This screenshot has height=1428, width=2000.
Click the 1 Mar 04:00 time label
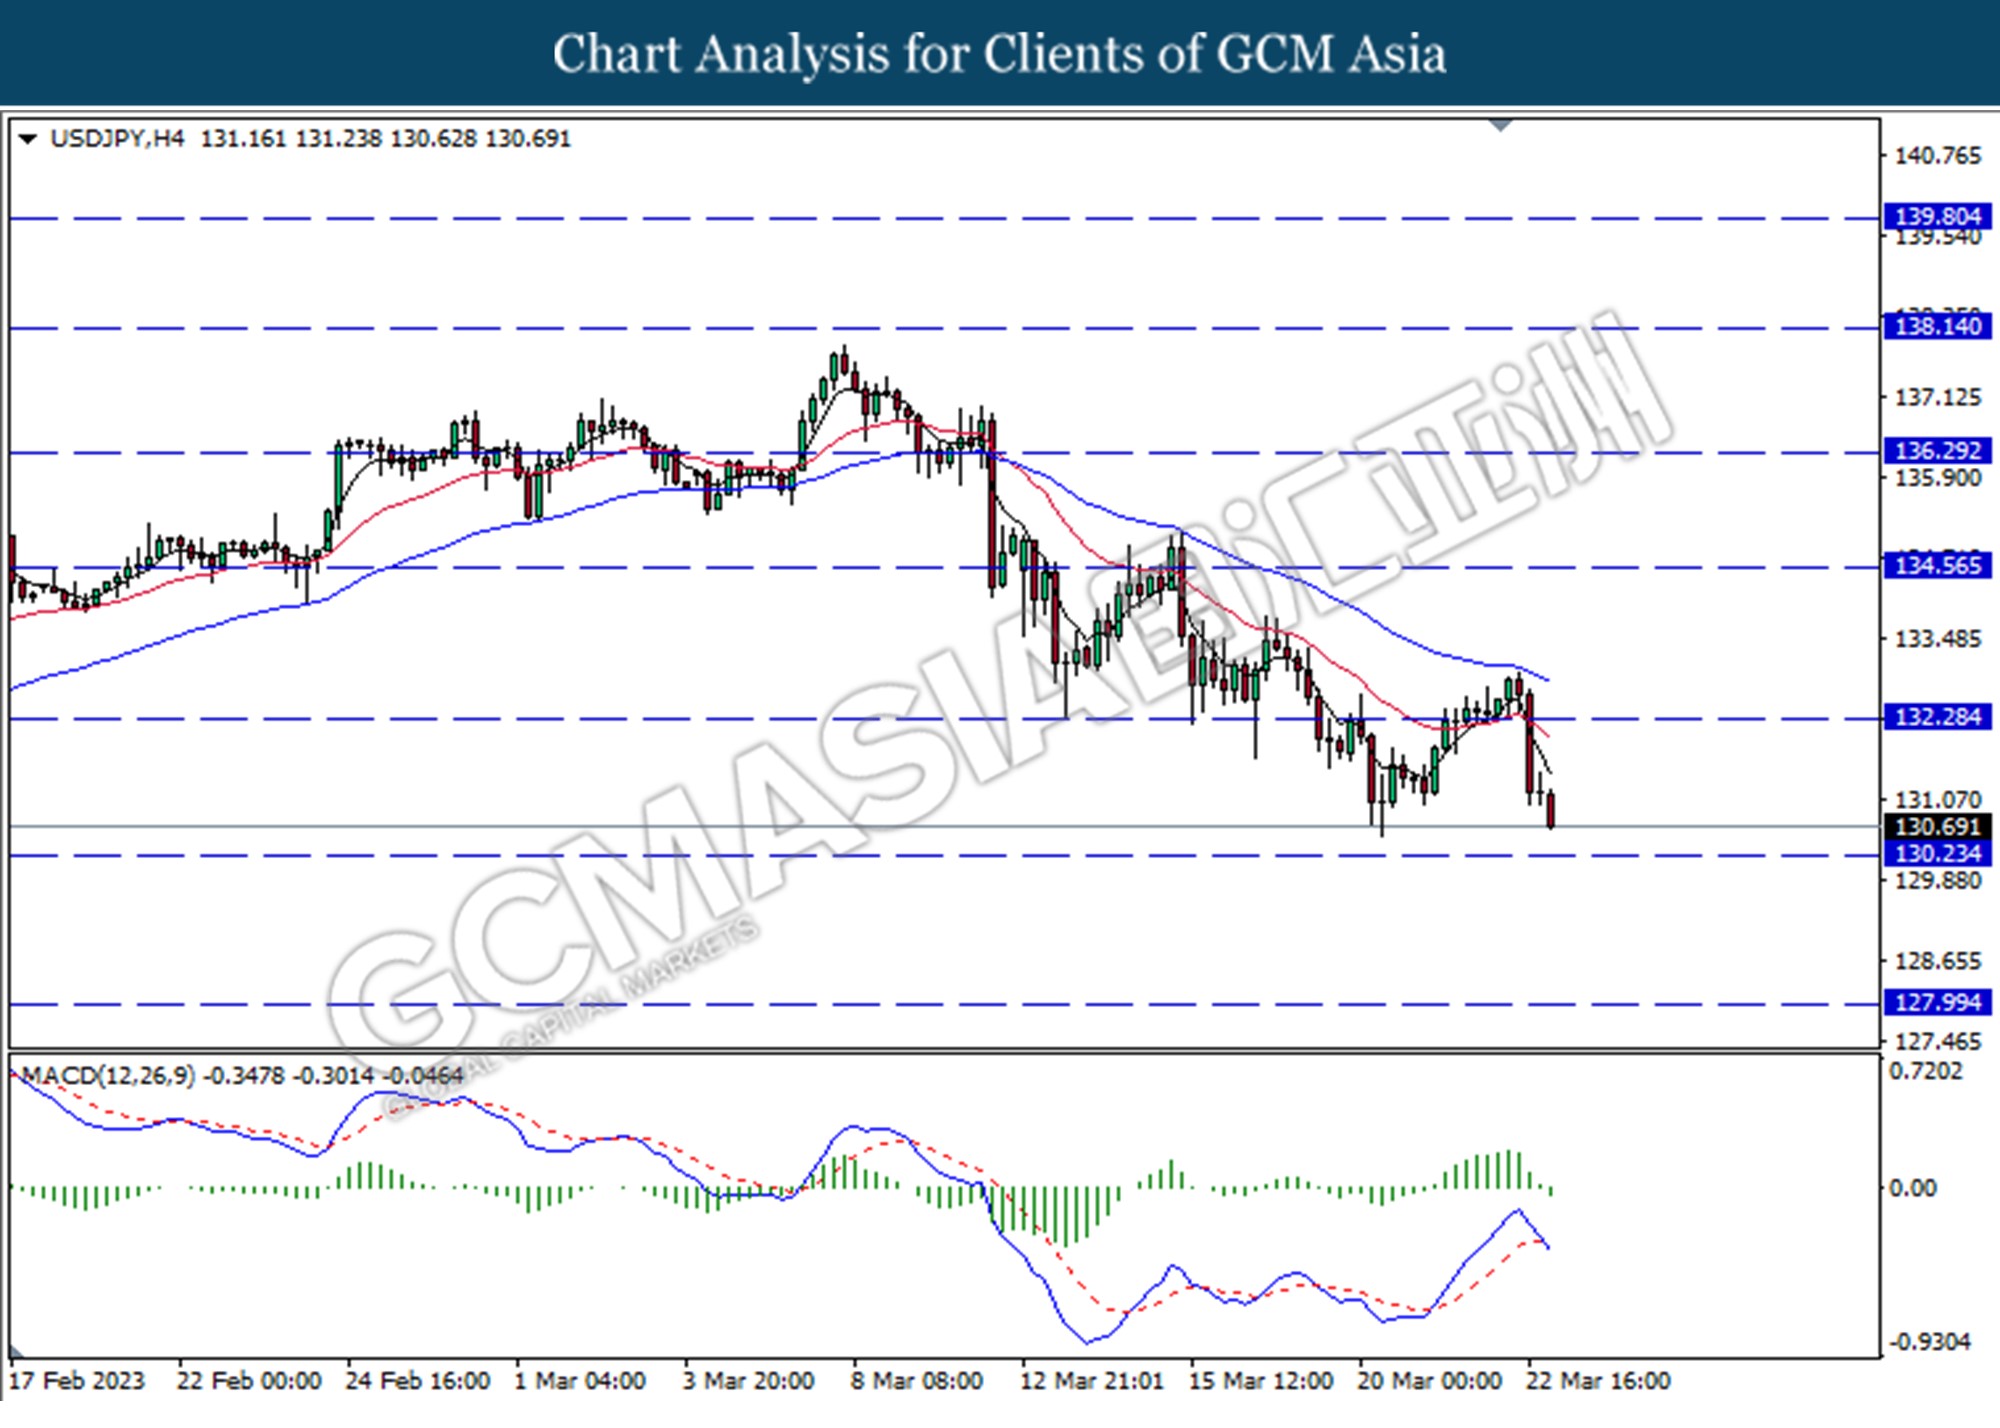[580, 1381]
